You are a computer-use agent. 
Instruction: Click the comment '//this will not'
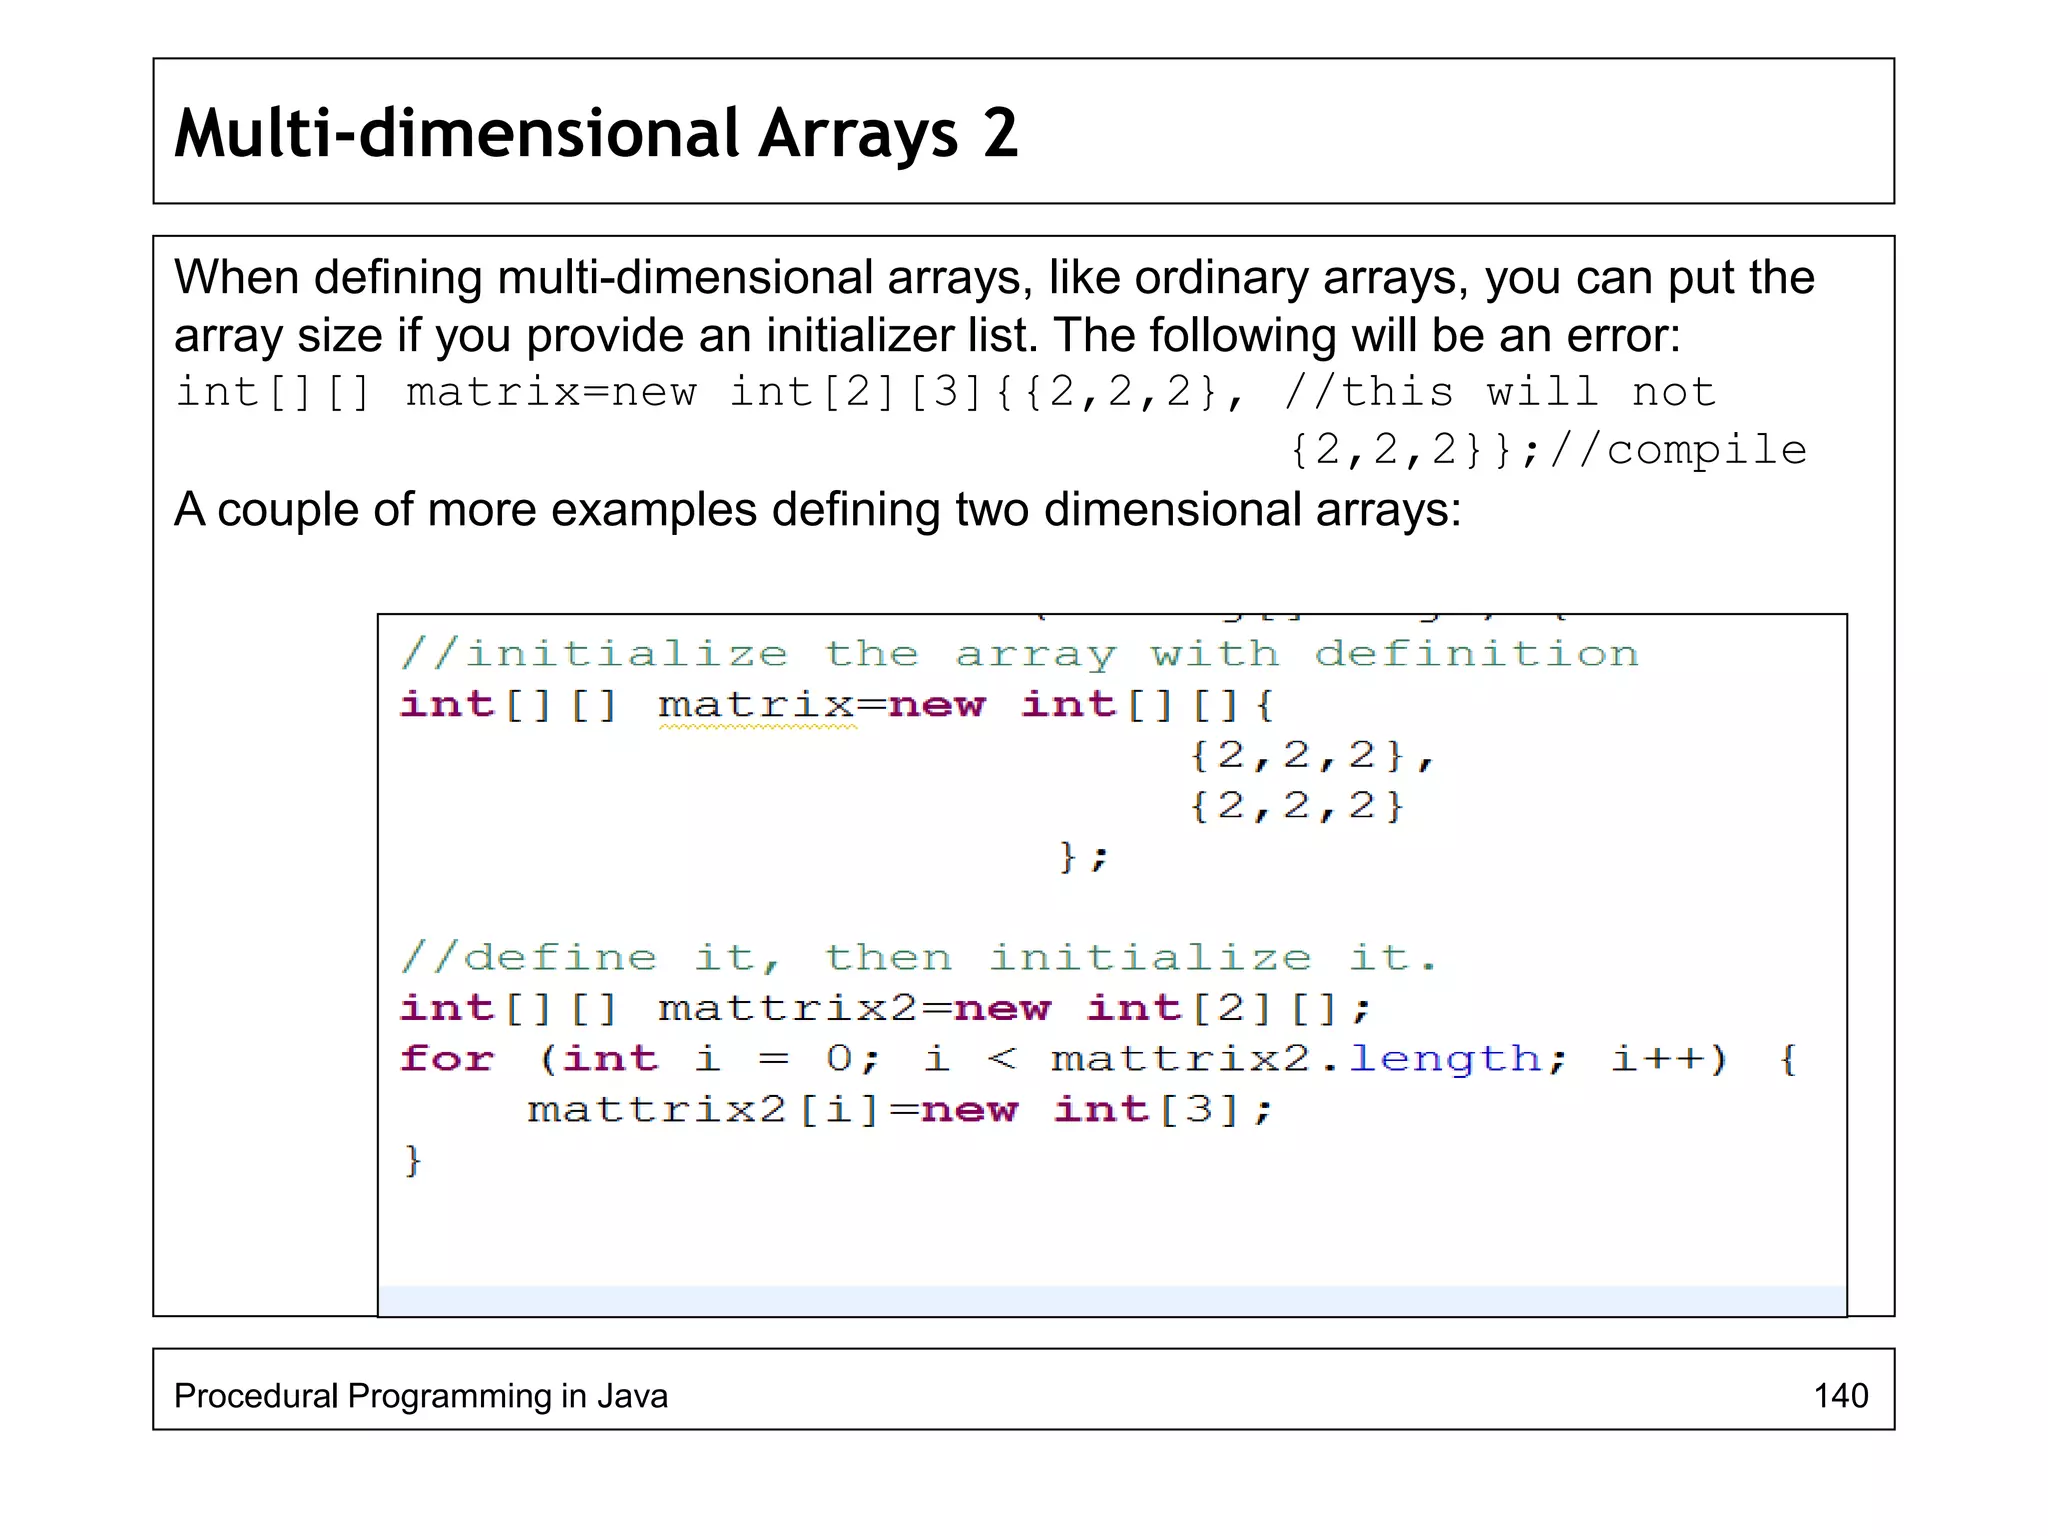[1499, 392]
